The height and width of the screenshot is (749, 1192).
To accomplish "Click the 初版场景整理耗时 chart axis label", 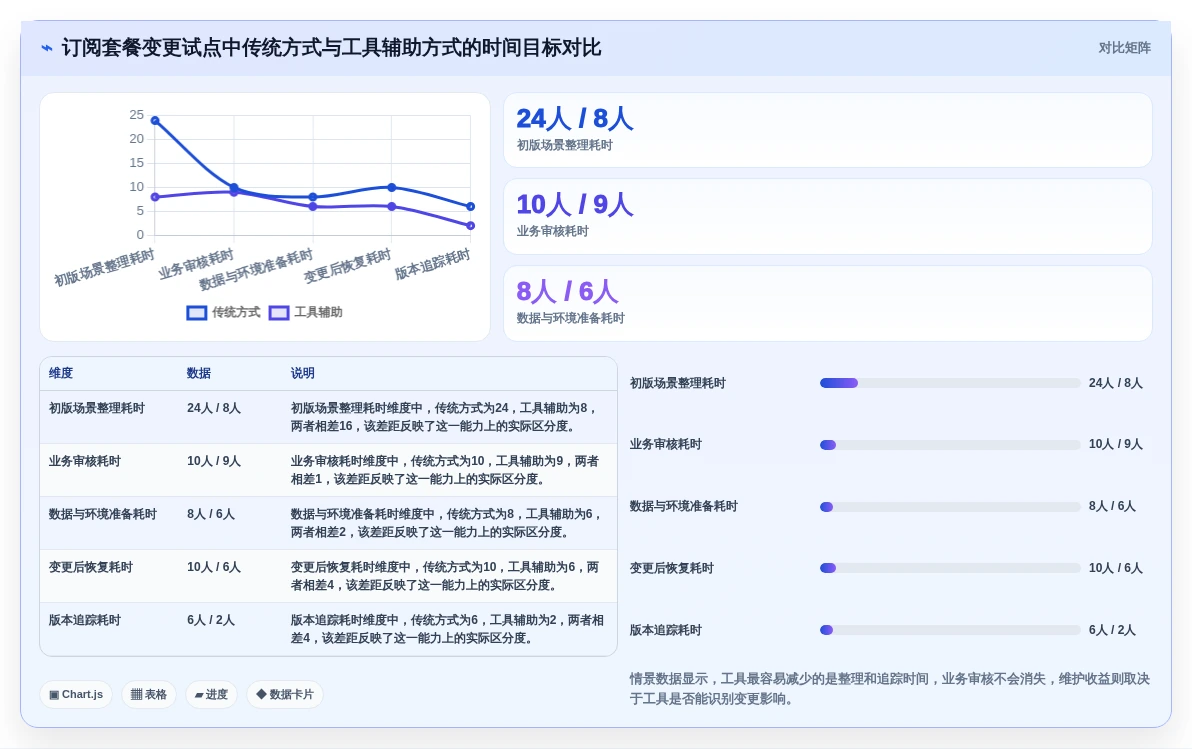I will click(x=104, y=268).
